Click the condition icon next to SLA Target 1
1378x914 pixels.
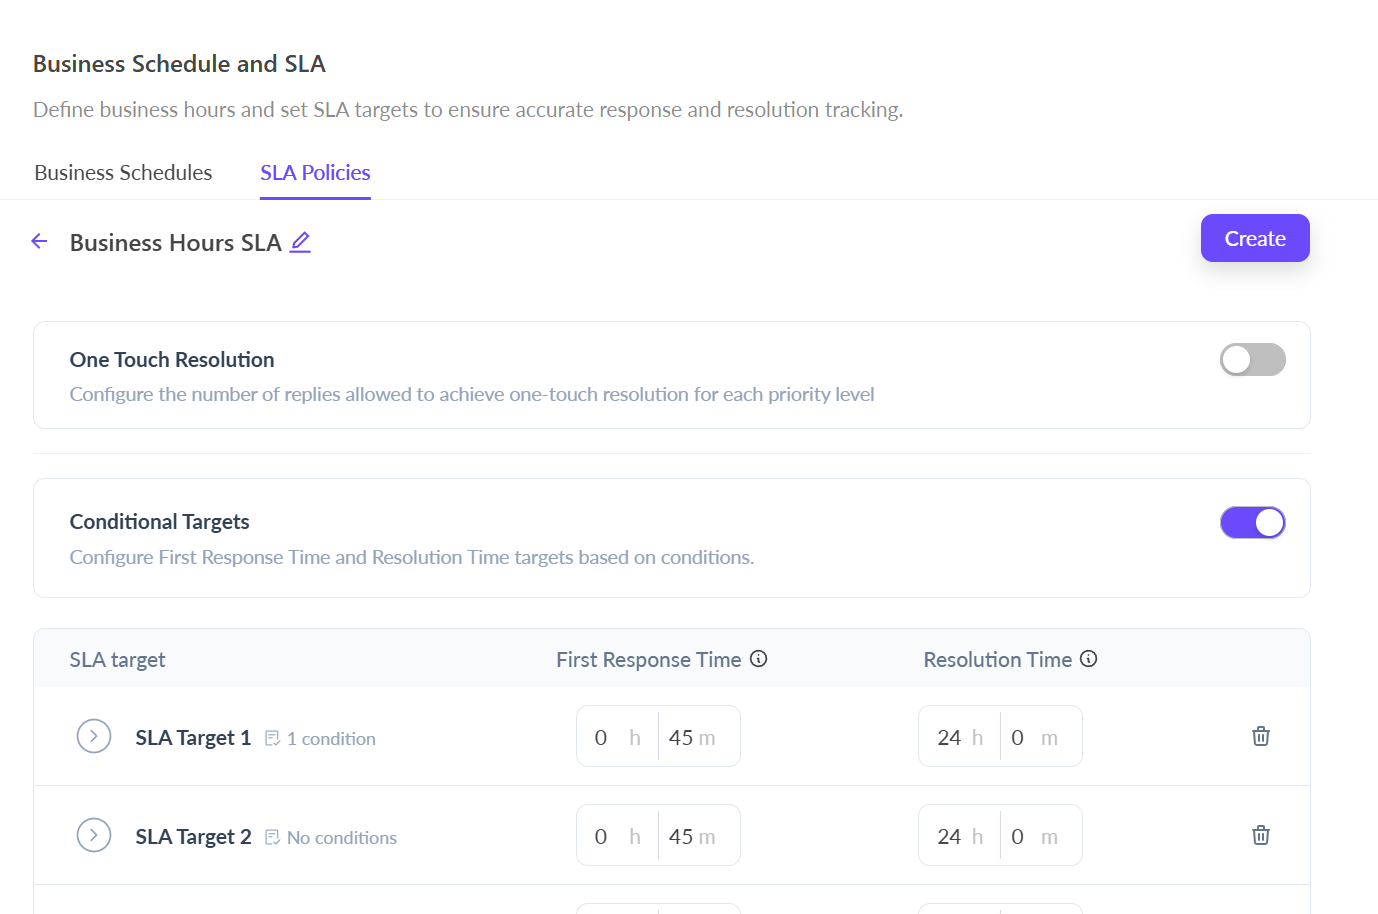[272, 738]
